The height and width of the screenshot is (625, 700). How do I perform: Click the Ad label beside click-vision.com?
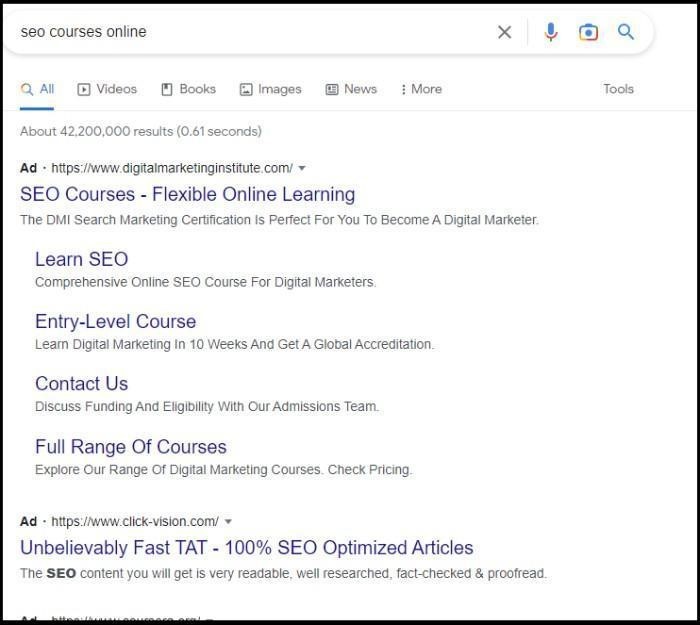pyautogui.click(x=28, y=521)
